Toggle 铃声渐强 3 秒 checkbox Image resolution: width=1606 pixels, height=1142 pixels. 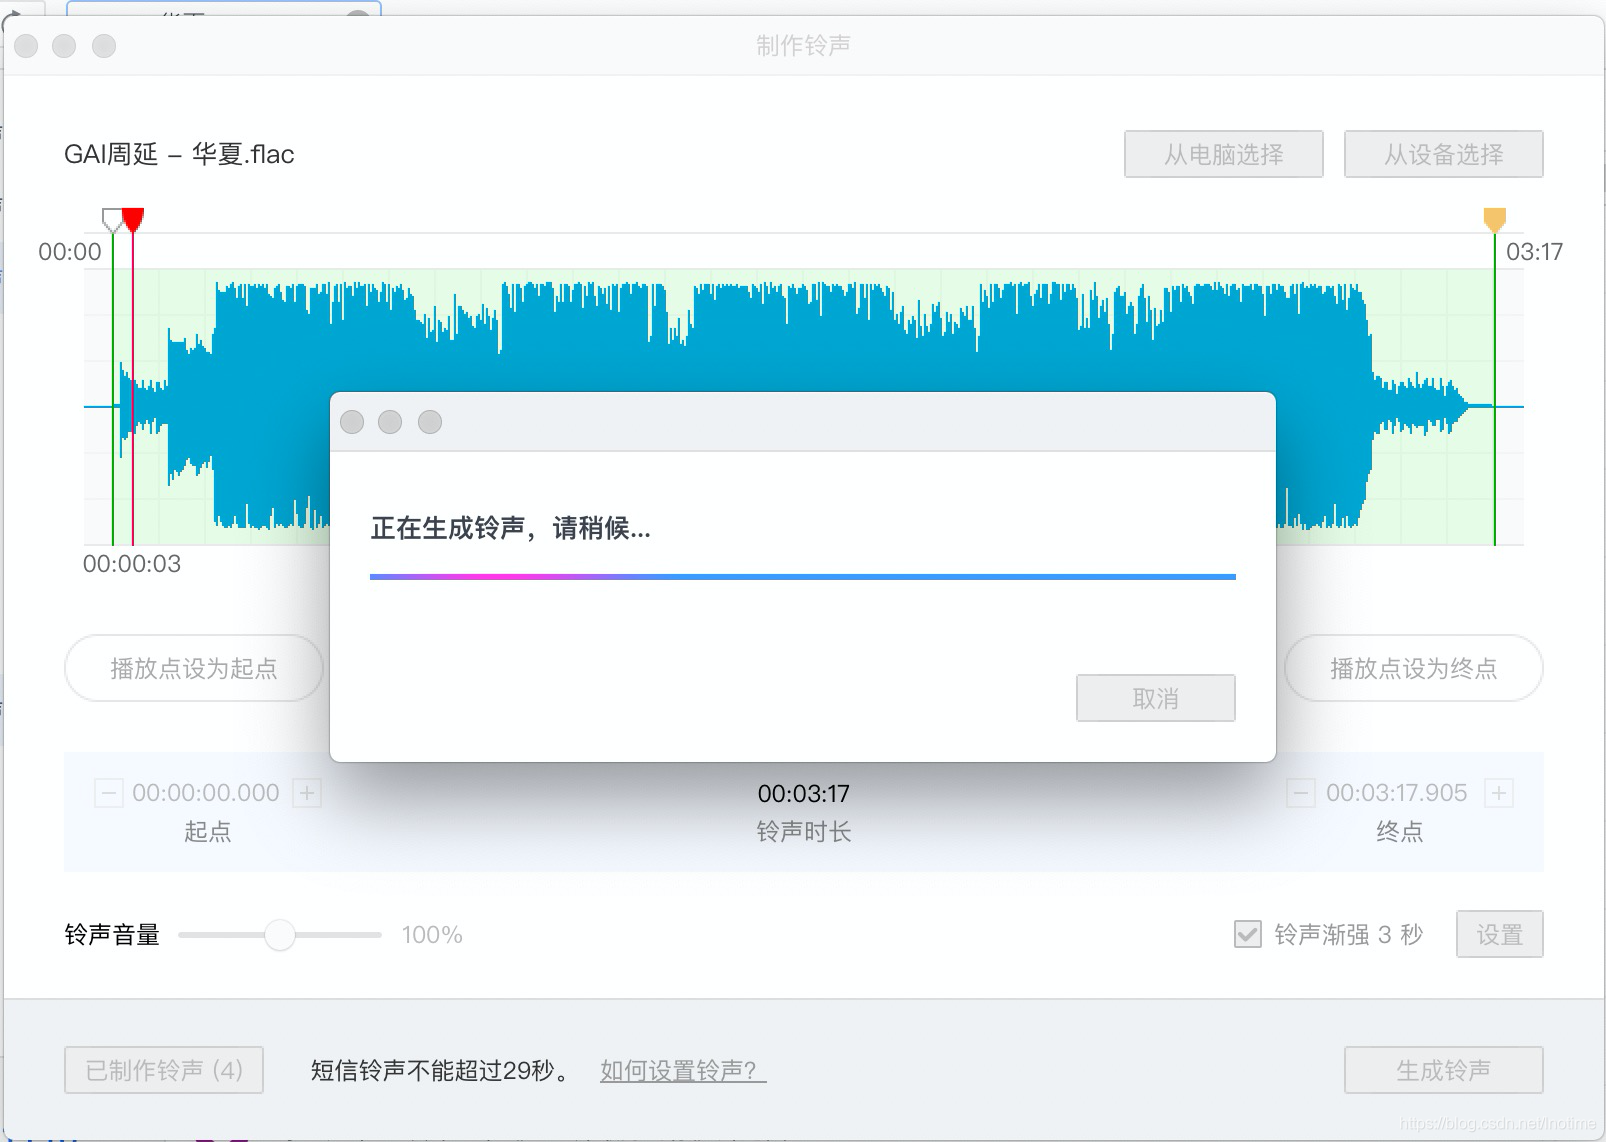[1247, 934]
